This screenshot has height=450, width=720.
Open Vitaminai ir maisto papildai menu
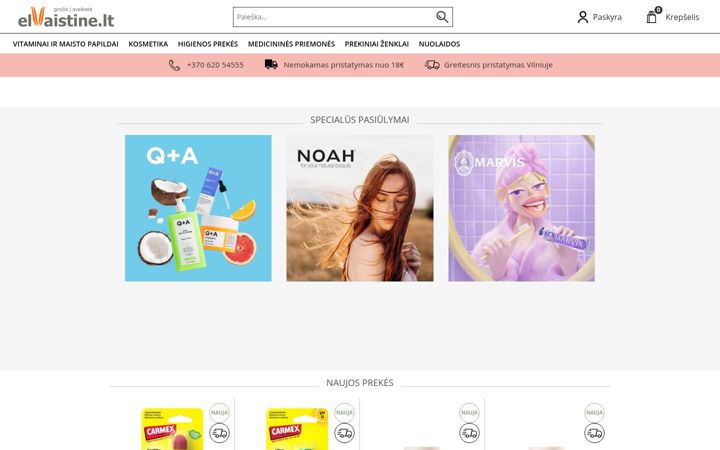point(66,44)
